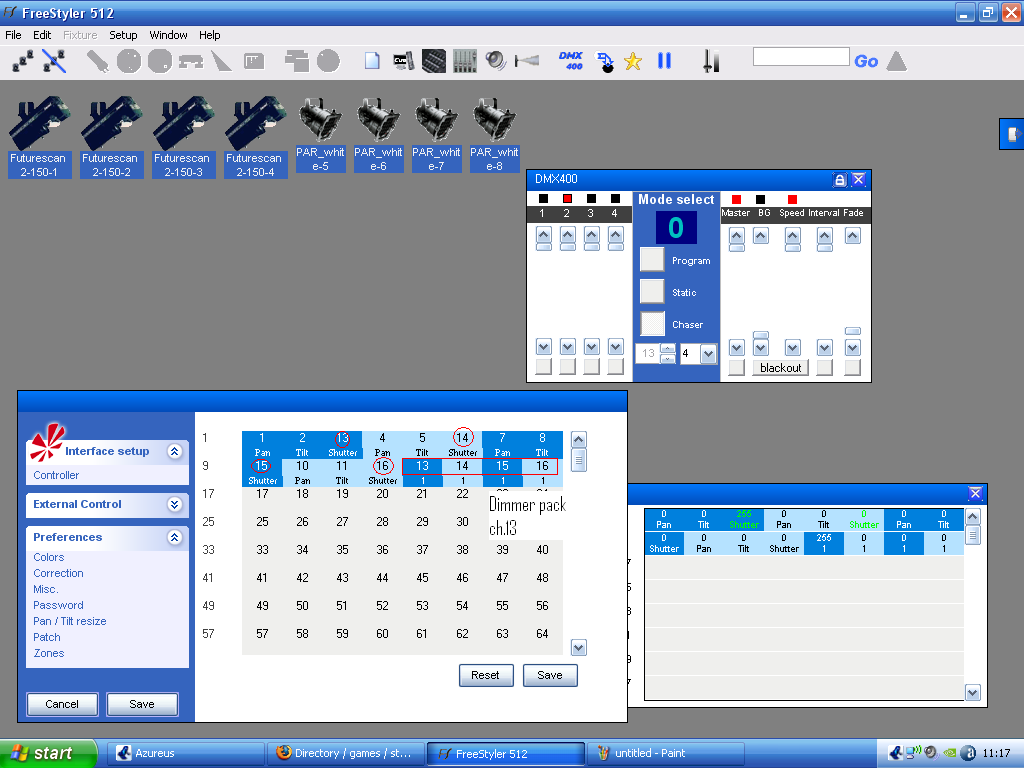
Task: Select the Futurescan 2-150-1 fixture icon
Action: point(40,136)
